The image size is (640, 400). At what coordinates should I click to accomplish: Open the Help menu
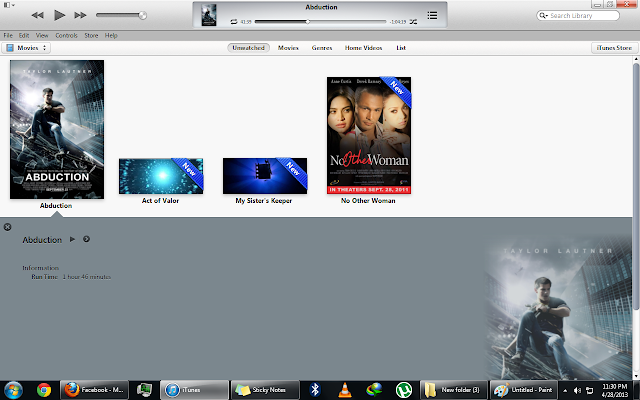[111, 36]
